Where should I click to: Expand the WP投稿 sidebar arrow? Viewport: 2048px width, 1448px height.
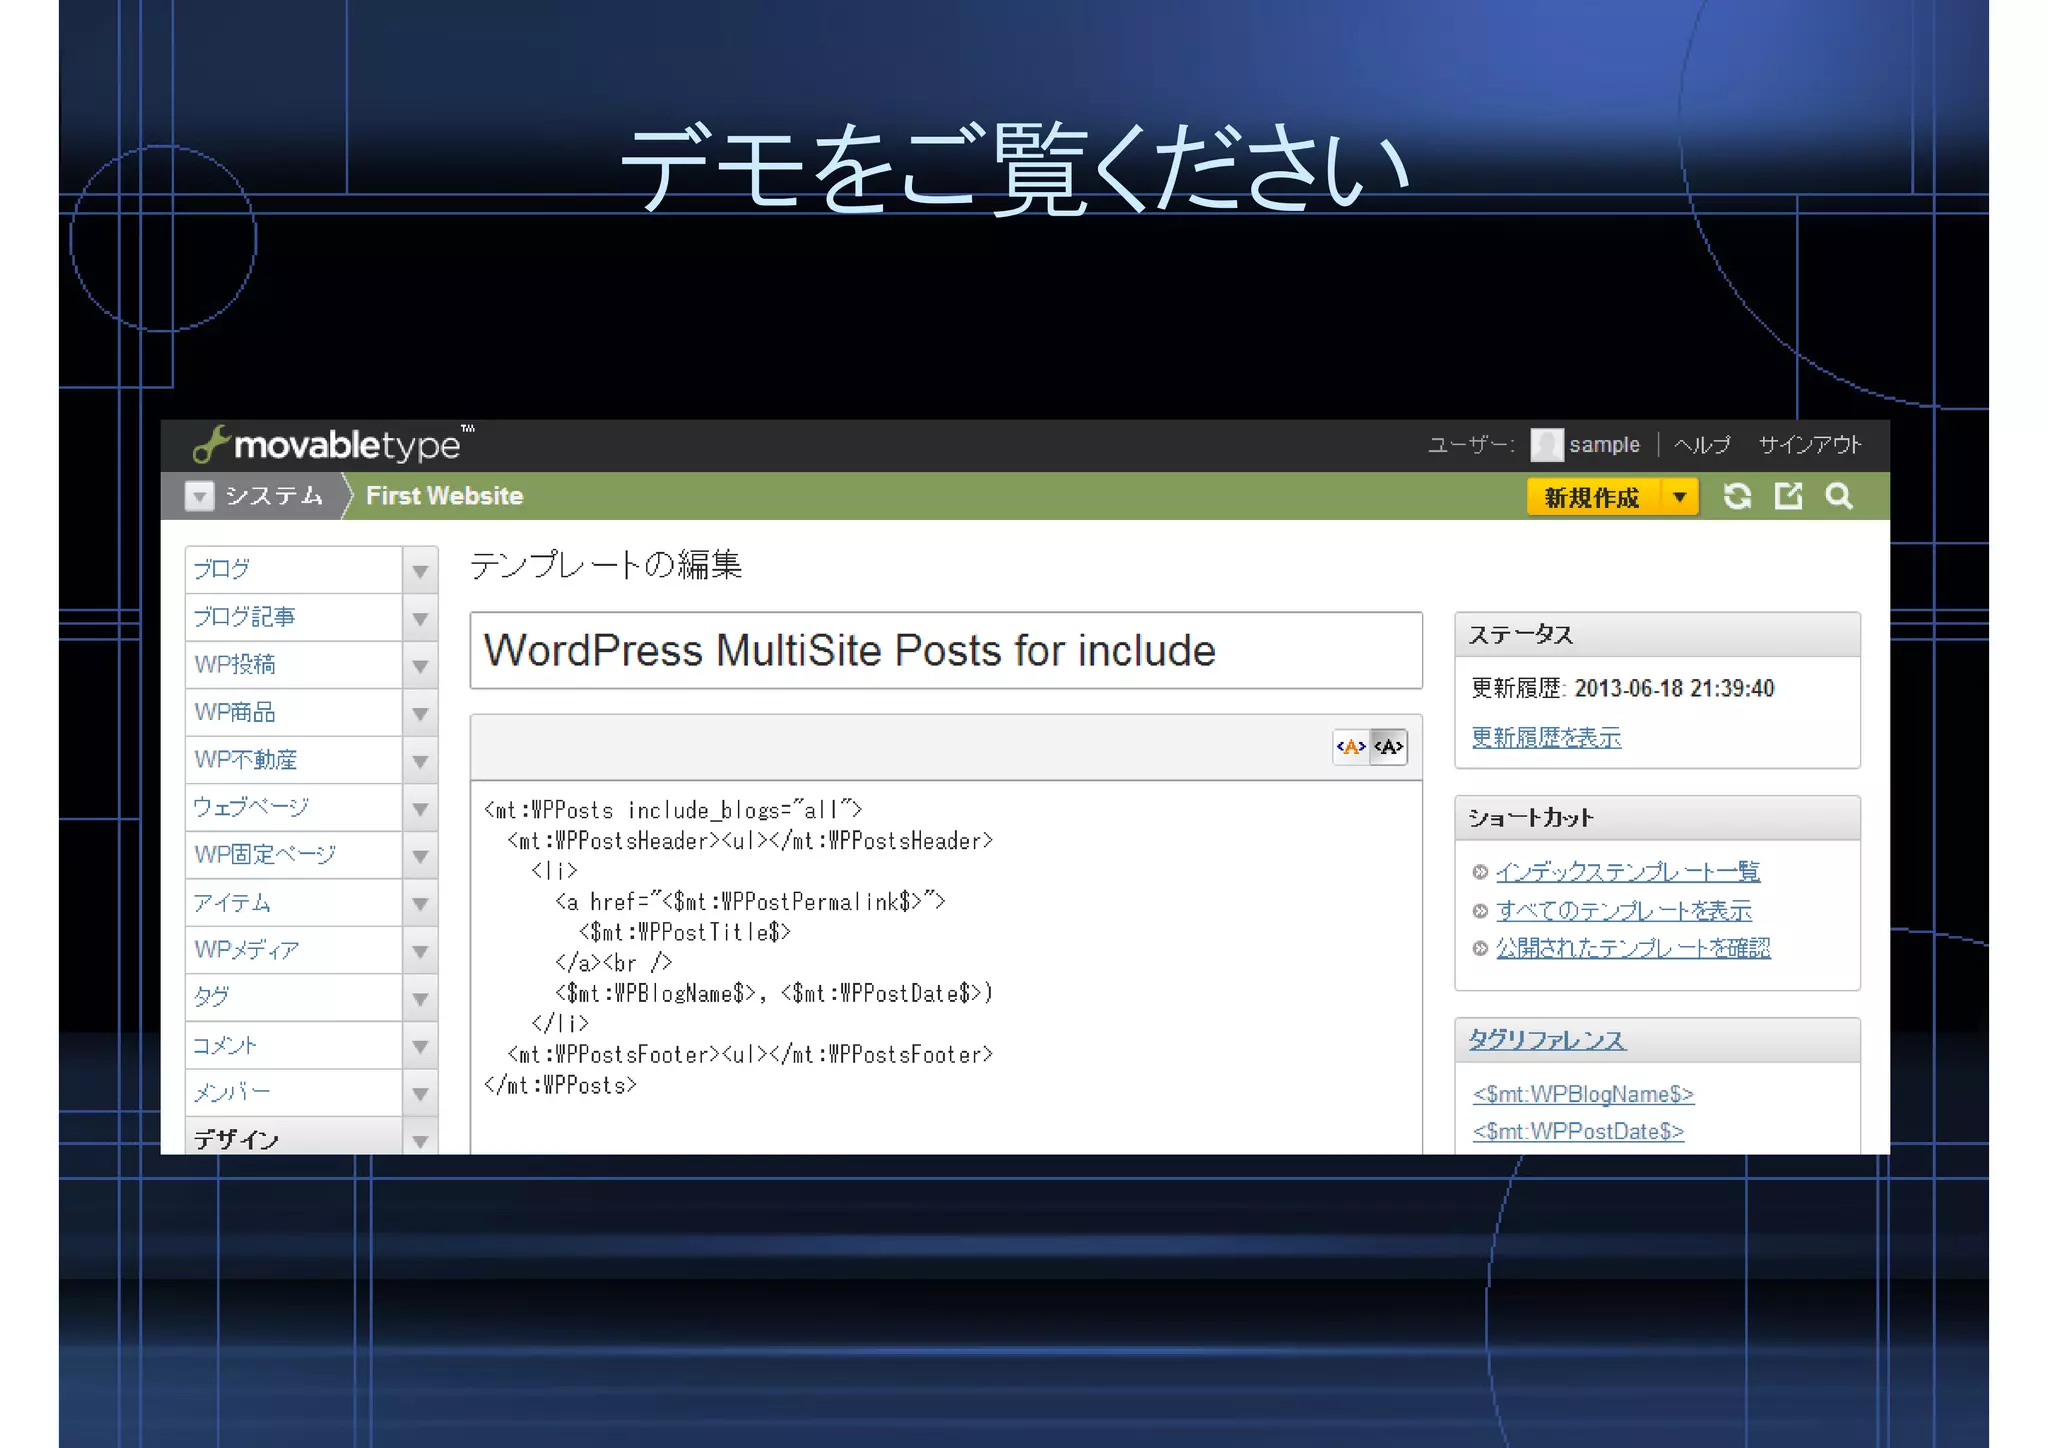coord(420,666)
